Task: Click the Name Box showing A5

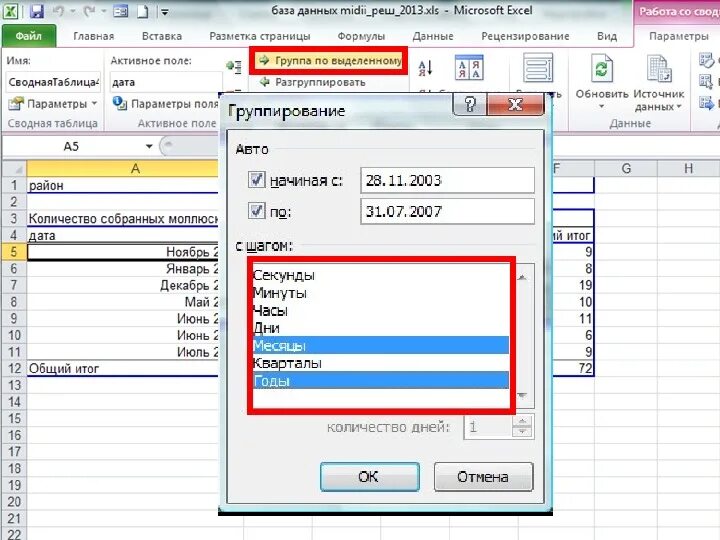Action: (x=72, y=146)
